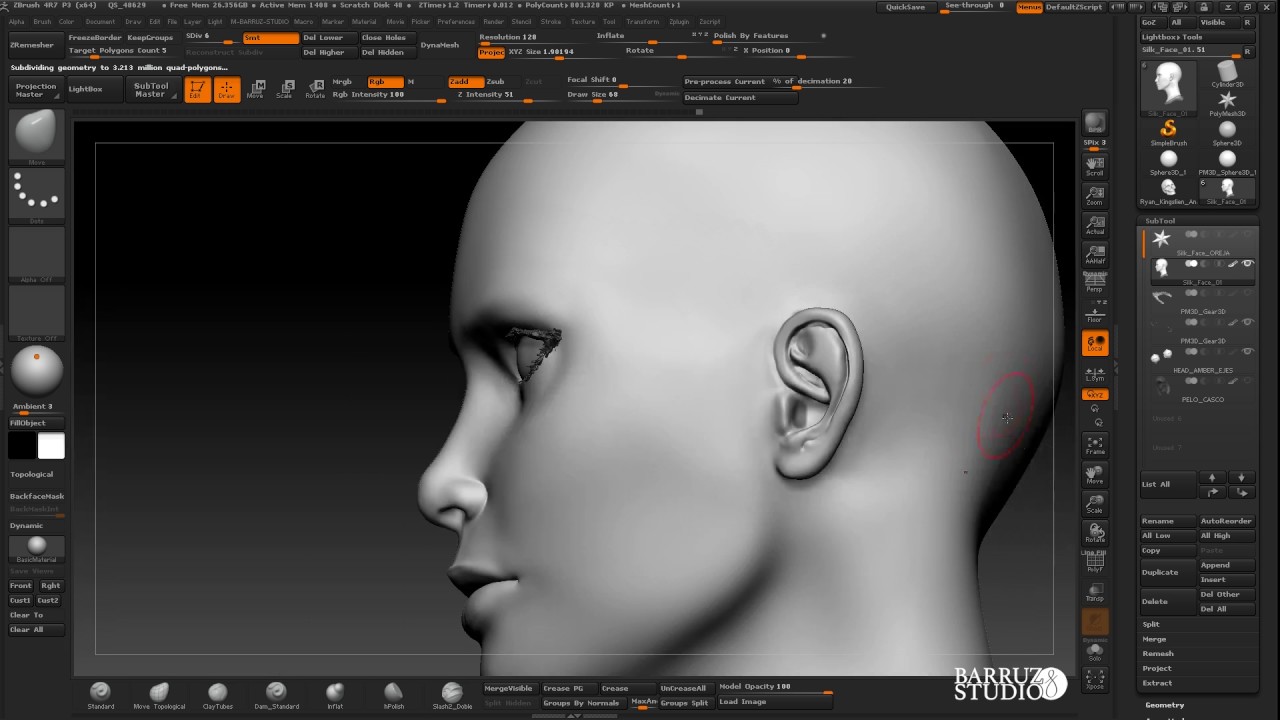Select the hPolish brush
This screenshot has width=1280, height=720.
click(x=393, y=696)
